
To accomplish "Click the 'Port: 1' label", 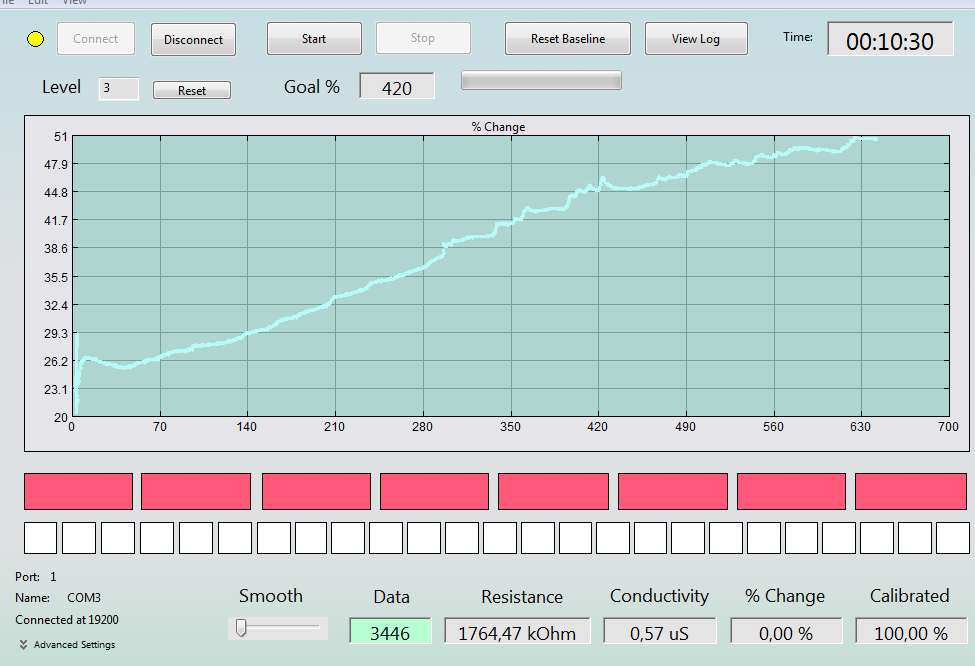I will click(x=35, y=576).
